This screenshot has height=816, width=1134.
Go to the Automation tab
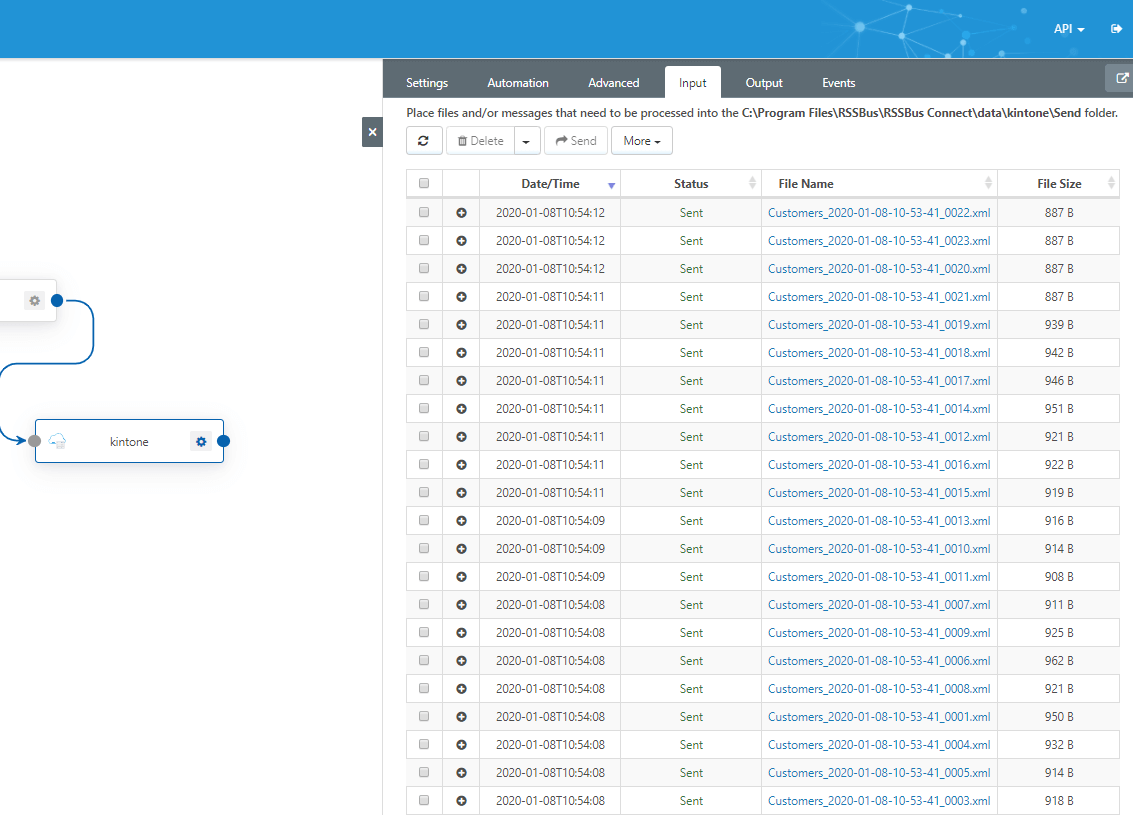pos(518,83)
